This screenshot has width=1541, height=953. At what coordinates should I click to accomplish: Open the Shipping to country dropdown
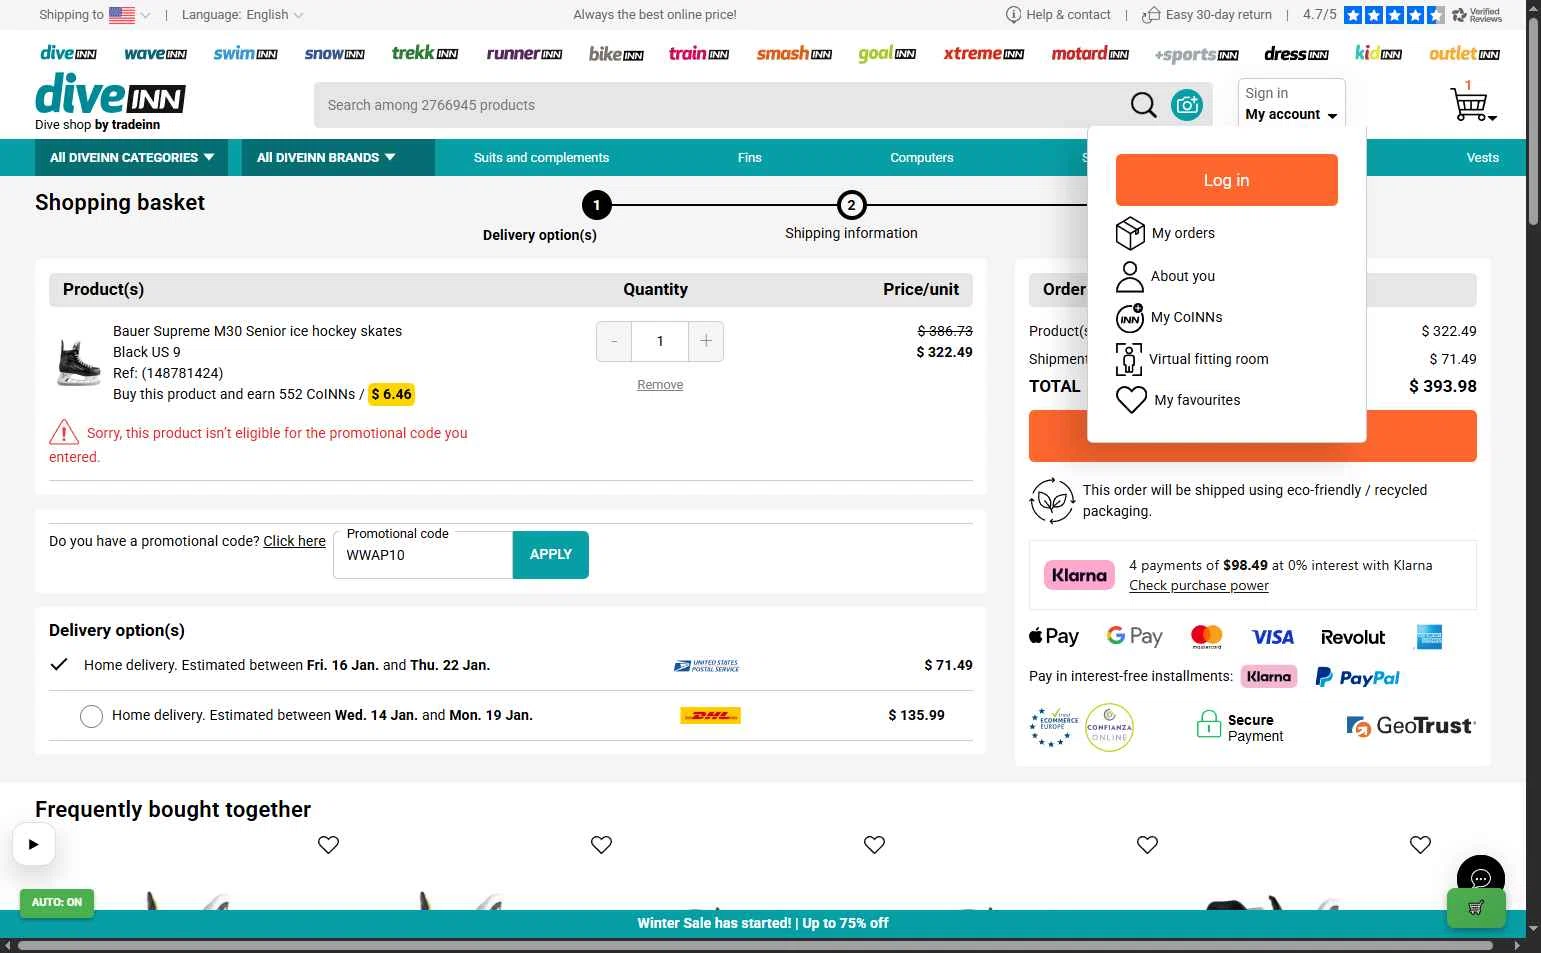pyautogui.click(x=95, y=15)
